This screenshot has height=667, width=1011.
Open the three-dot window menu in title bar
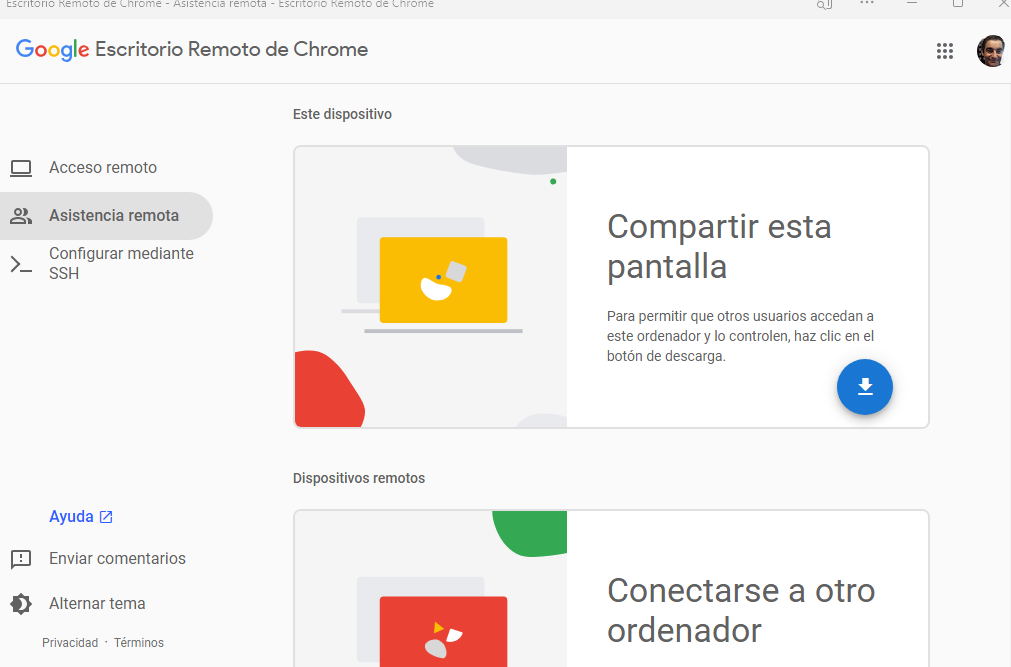(867, 4)
